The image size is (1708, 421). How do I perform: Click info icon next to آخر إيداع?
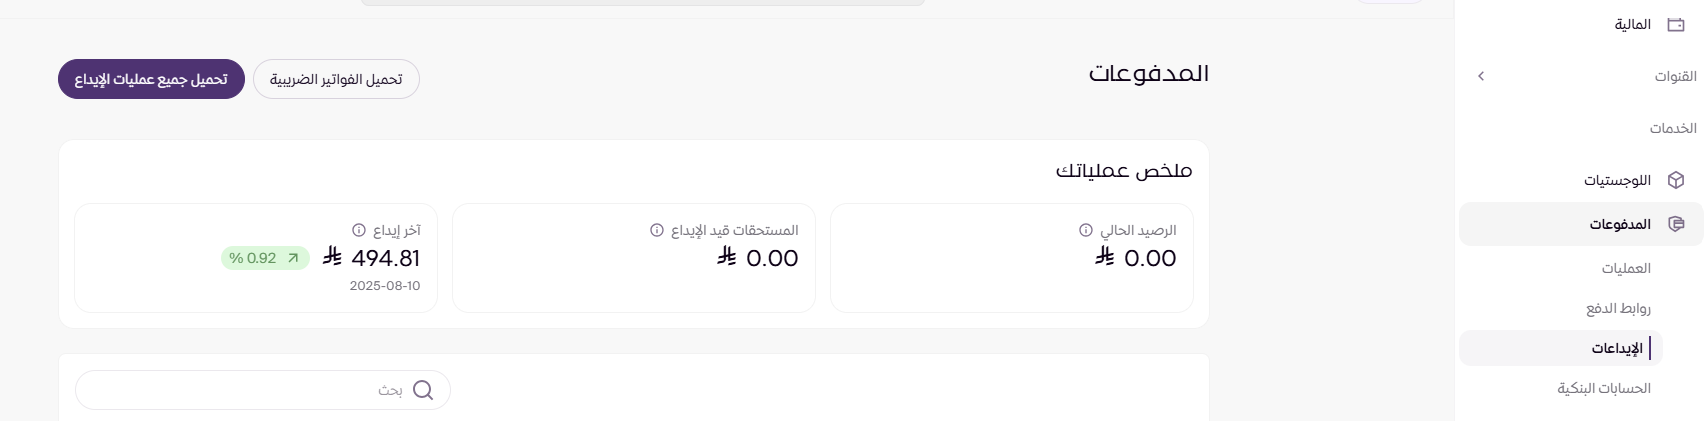tap(359, 230)
